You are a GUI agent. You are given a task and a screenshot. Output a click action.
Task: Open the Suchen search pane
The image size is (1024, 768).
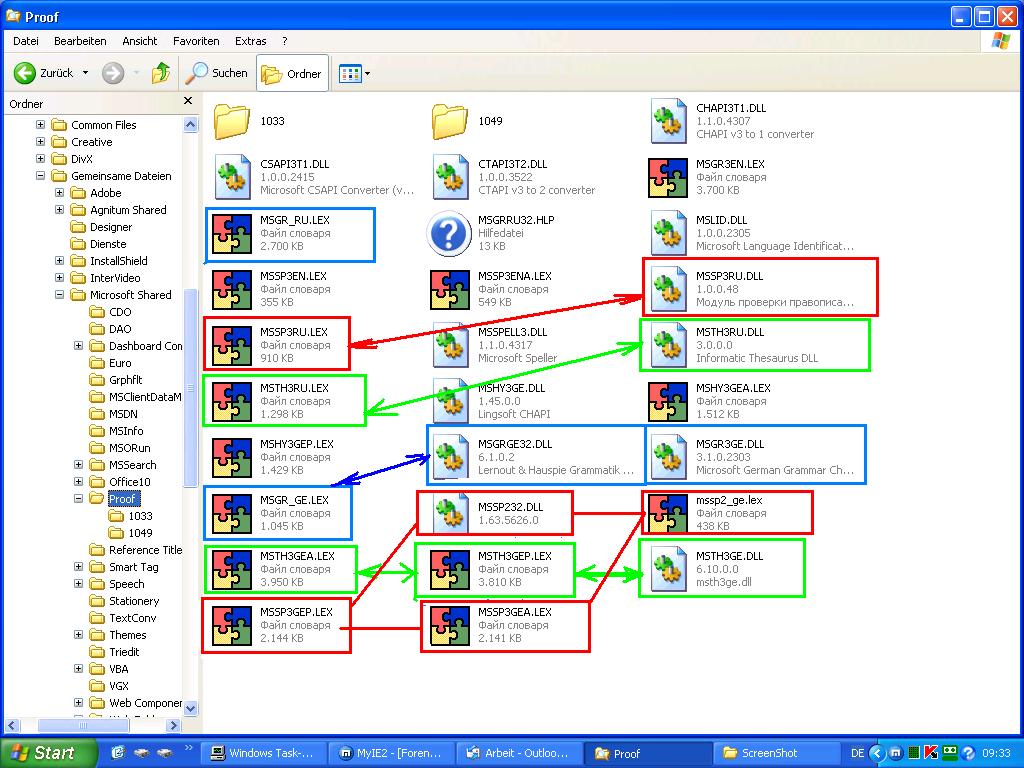coord(217,73)
